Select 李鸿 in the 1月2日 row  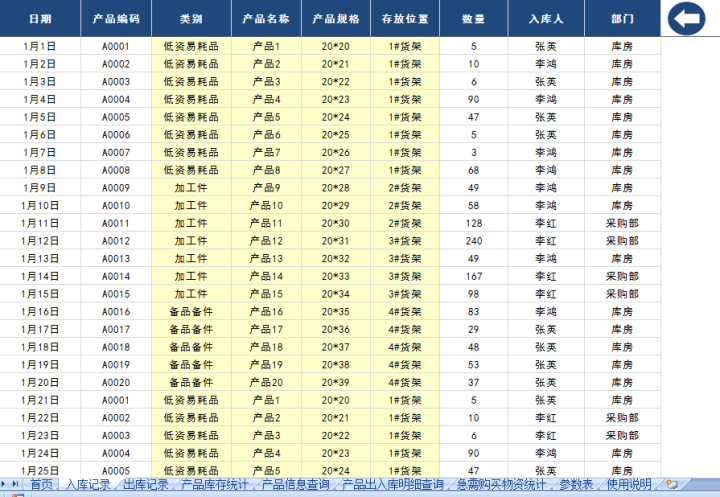(546, 64)
